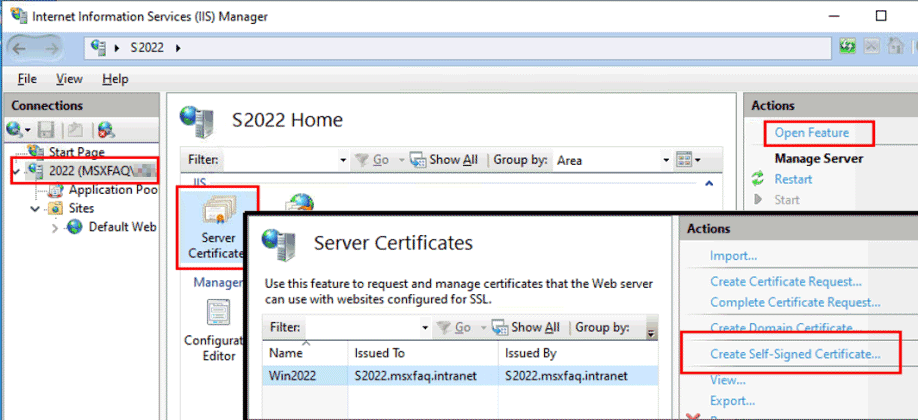Open the Filter dropdown in Server Certificates
Screen dimensions: 918x420
tap(425, 328)
